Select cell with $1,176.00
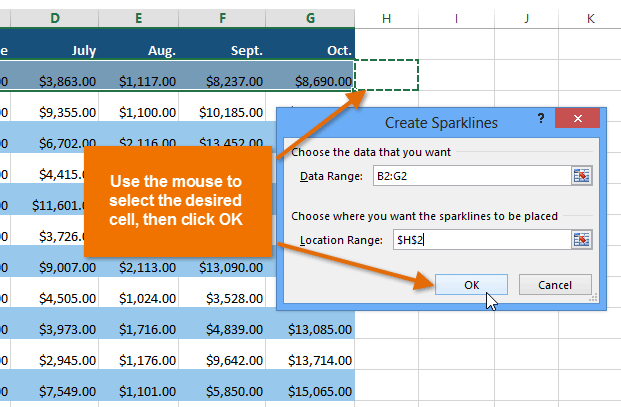 139,355
